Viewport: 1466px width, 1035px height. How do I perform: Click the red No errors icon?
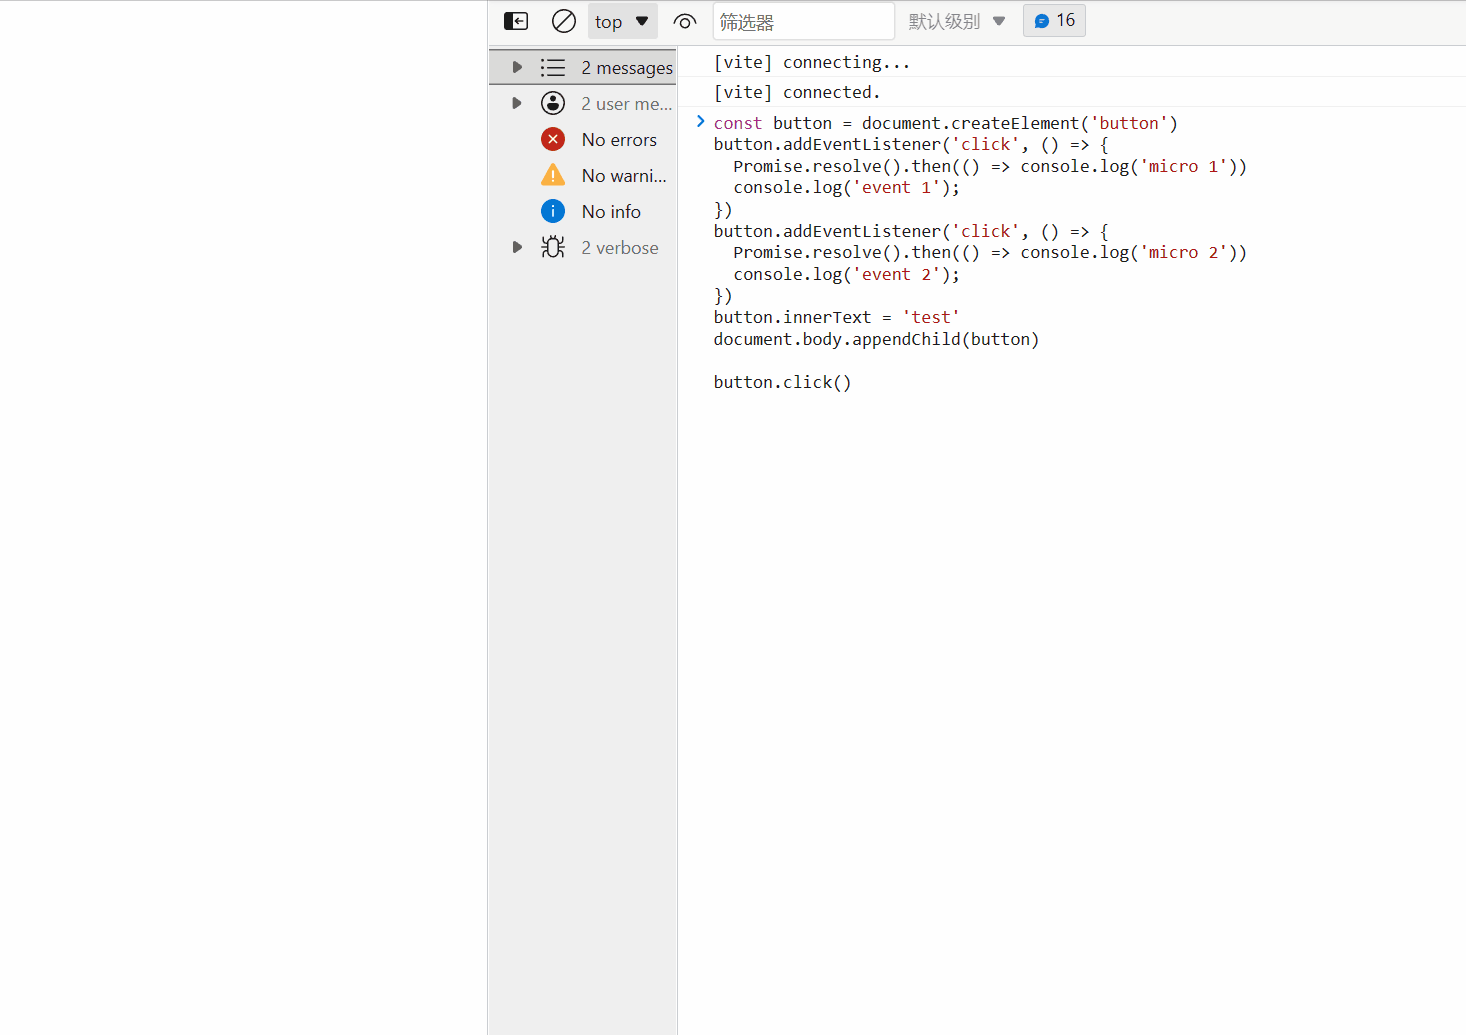553,139
